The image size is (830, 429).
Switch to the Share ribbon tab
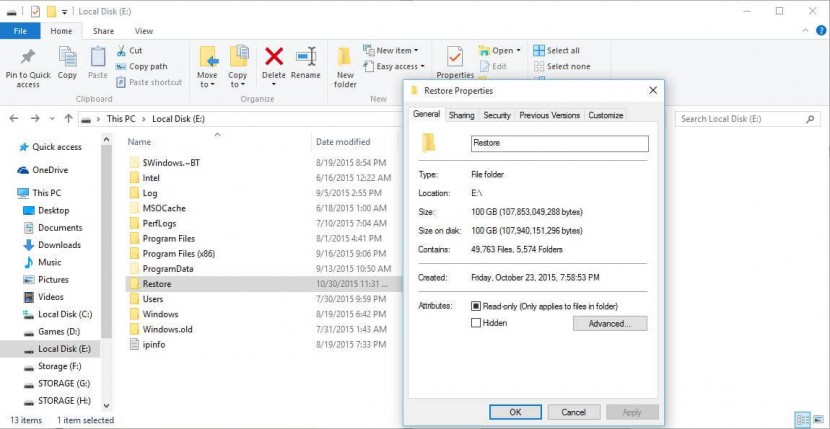coord(103,31)
